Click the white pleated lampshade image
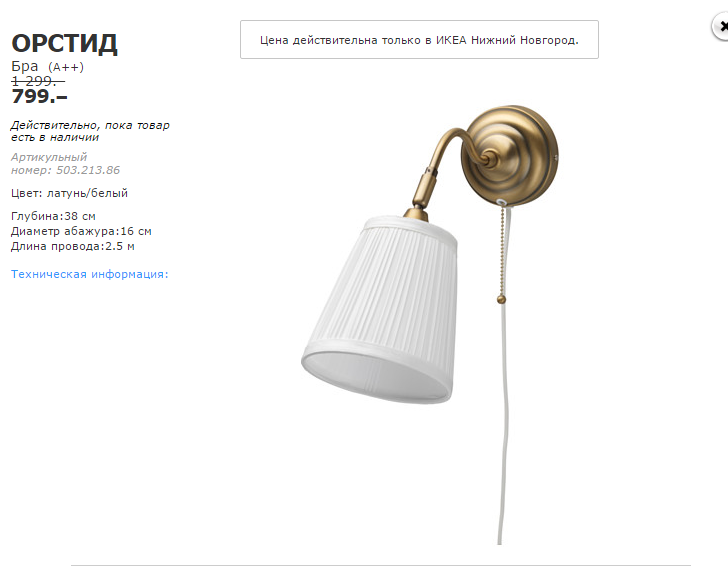 click(380, 309)
